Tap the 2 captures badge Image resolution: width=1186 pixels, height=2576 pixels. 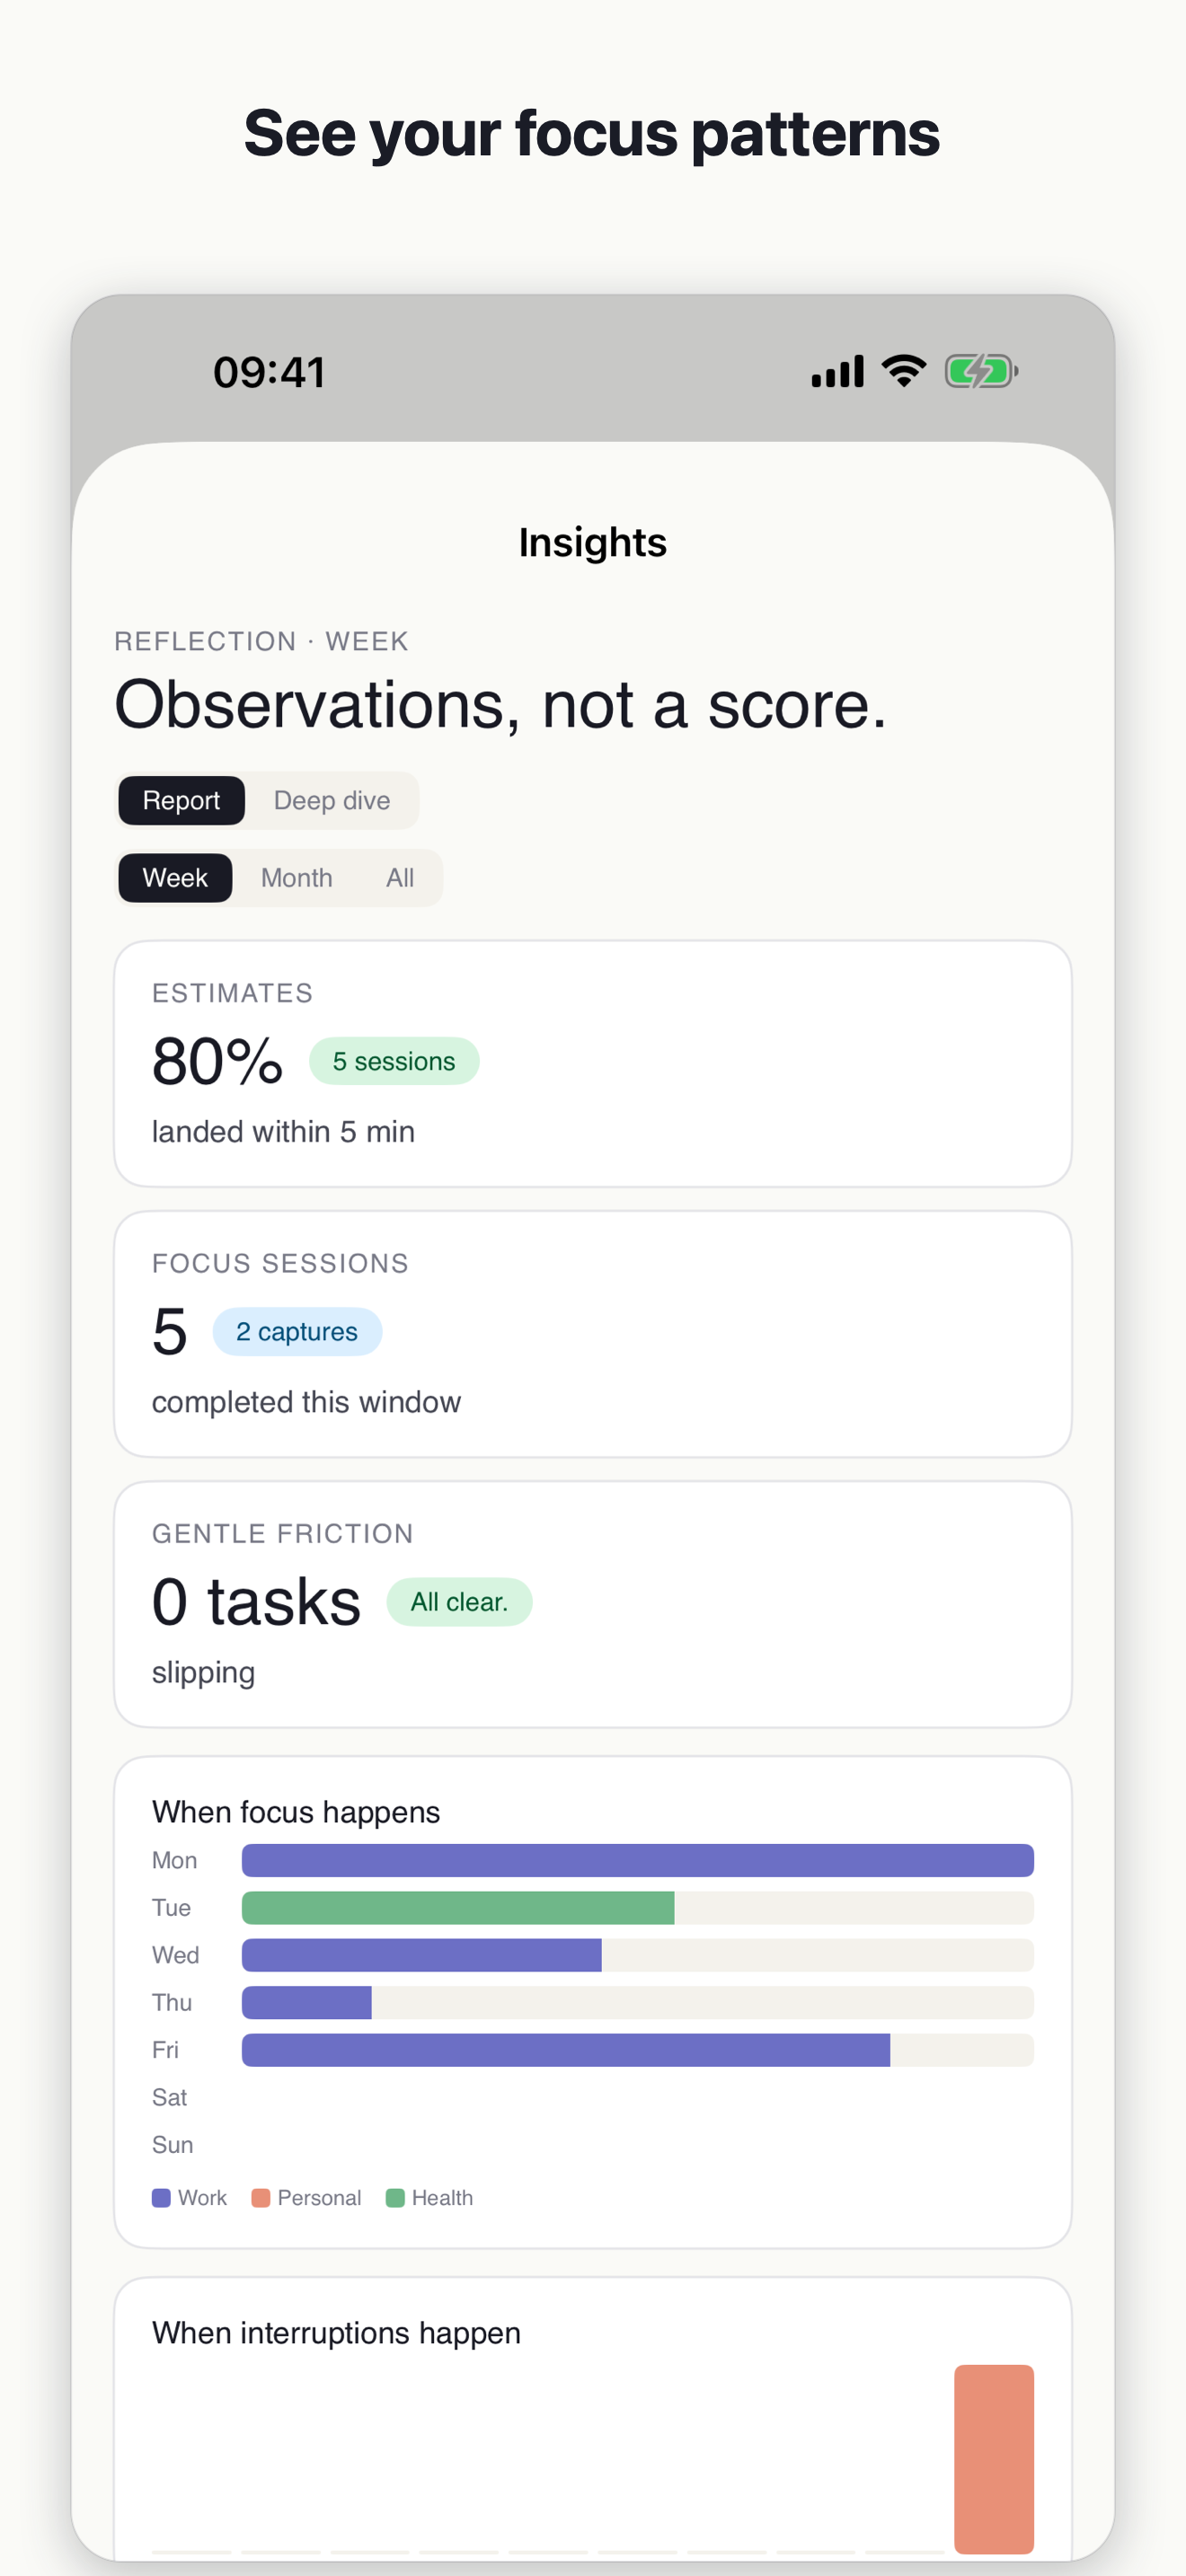(297, 1331)
